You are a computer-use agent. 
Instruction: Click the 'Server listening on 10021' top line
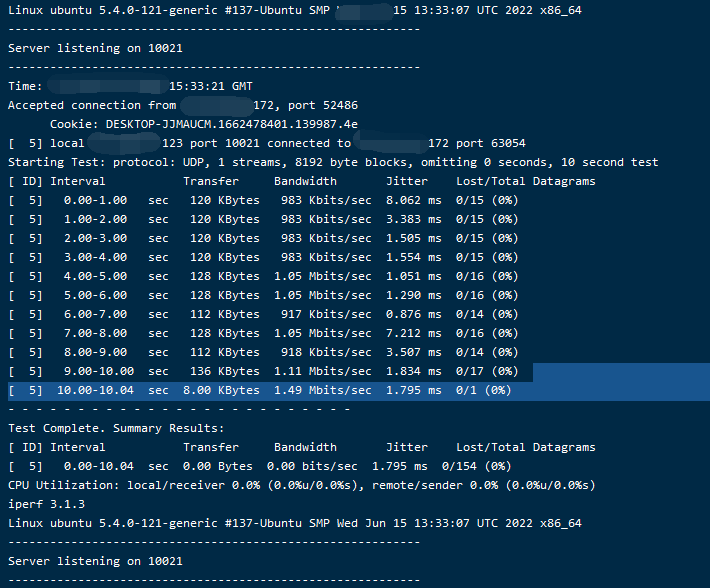(95, 48)
